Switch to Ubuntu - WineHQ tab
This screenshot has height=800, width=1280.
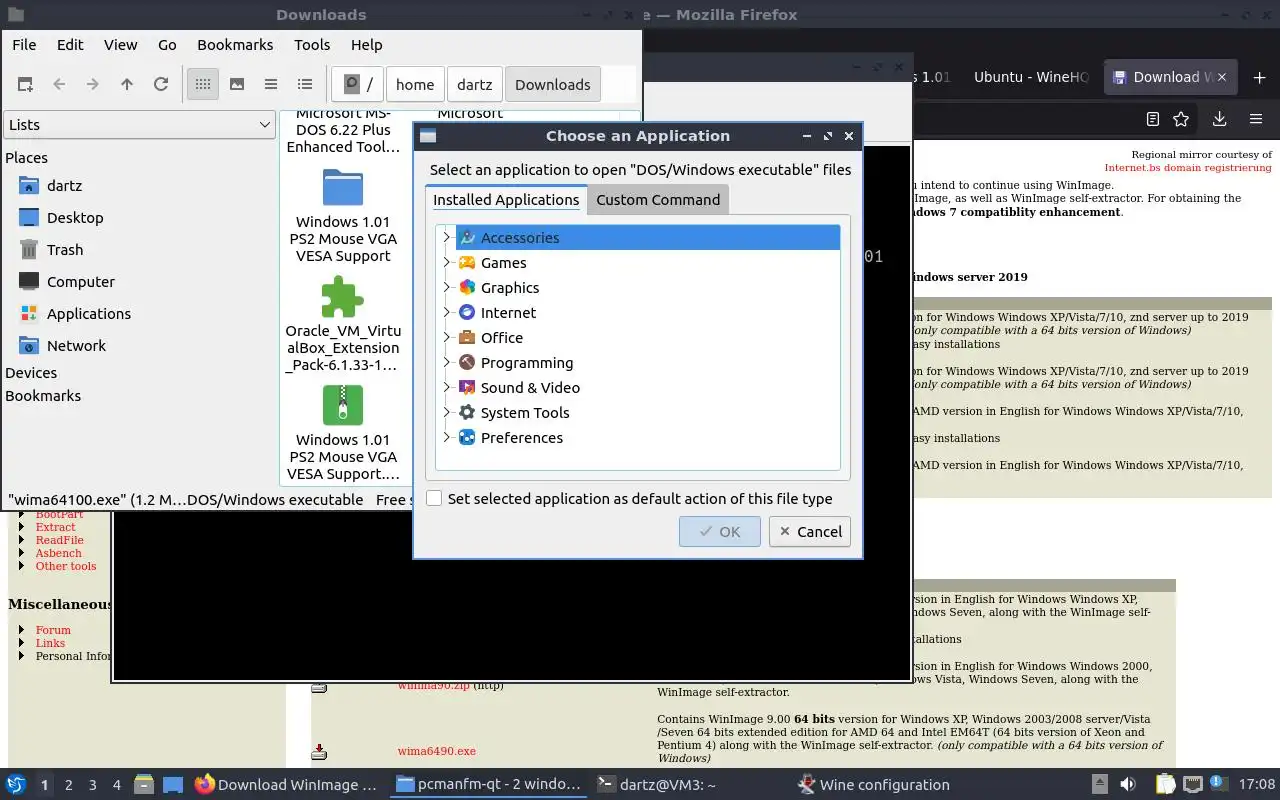(x=1030, y=77)
